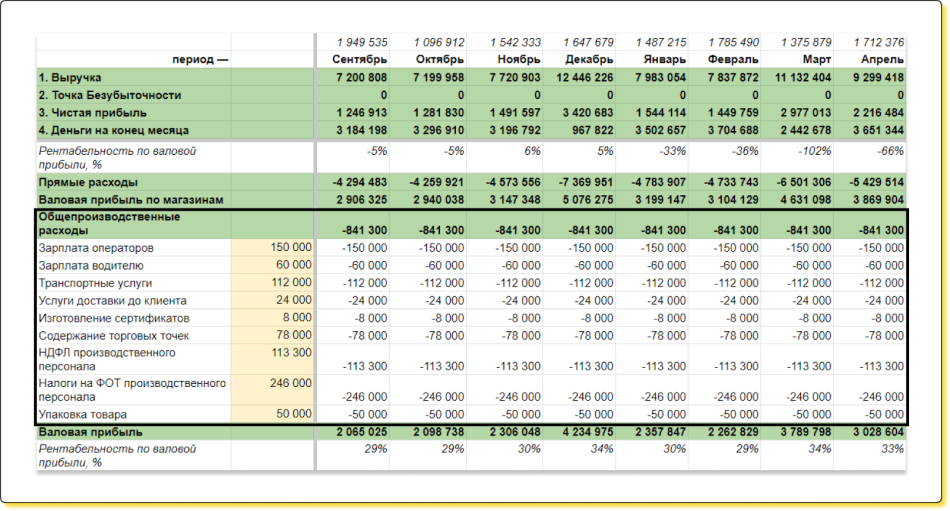Click Валовая прибыль value 3 028 604

click(879, 432)
